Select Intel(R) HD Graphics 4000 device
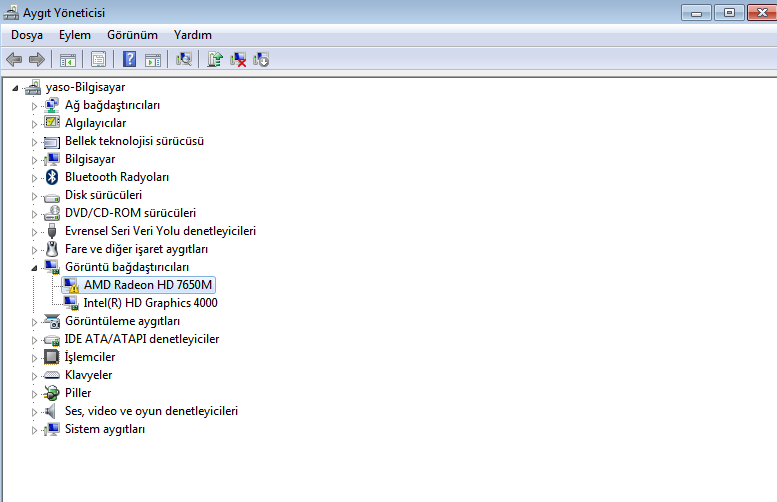Screen dimensions: 777x502 [x=150, y=303]
